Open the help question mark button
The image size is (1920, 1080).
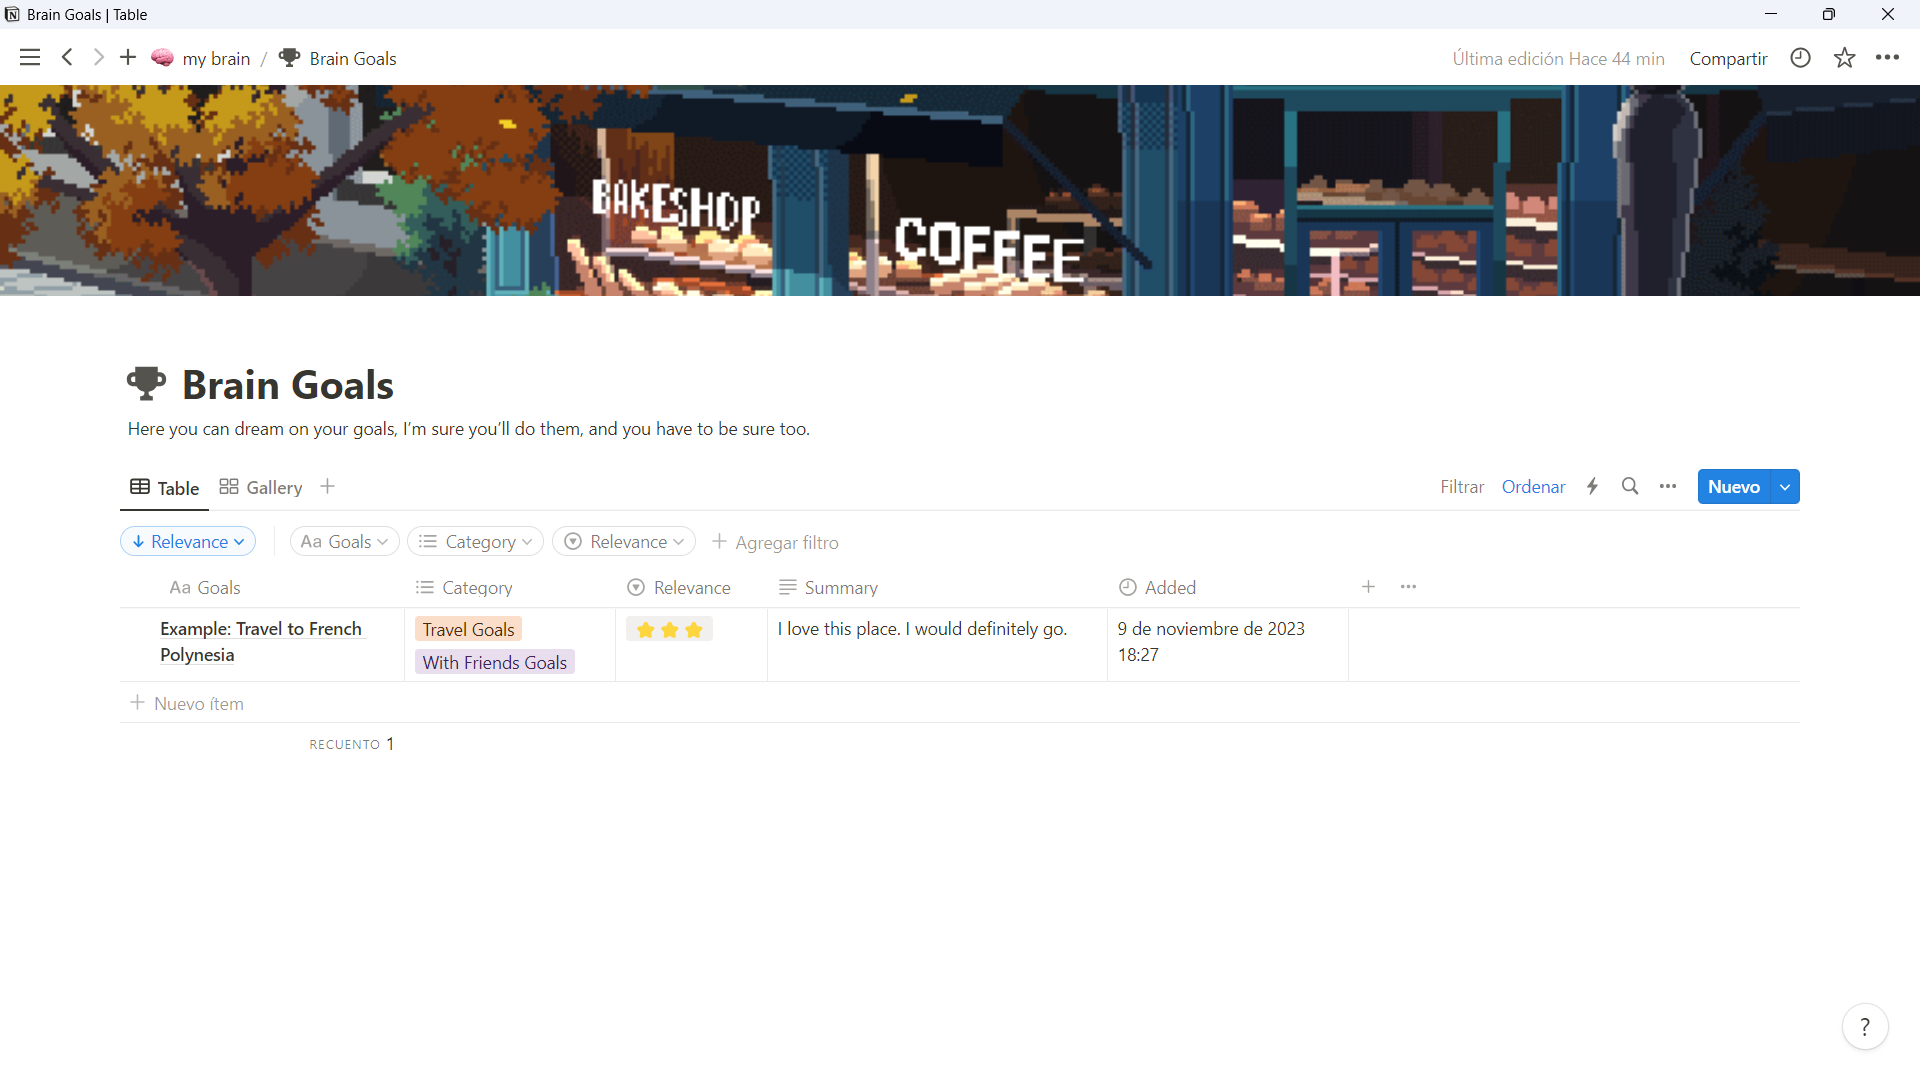pyautogui.click(x=1864, y=1027)
